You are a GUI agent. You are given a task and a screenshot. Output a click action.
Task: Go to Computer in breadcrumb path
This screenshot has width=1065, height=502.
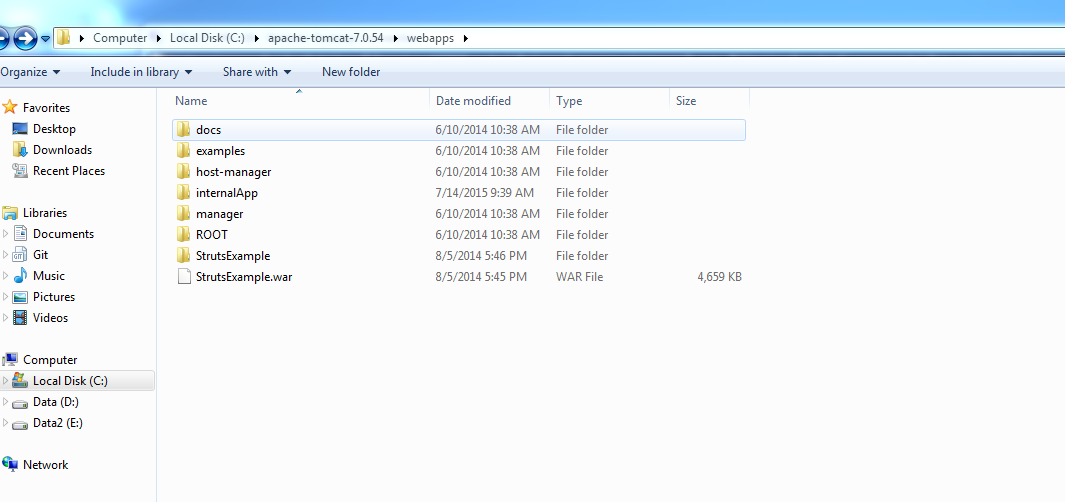(120, 38)
